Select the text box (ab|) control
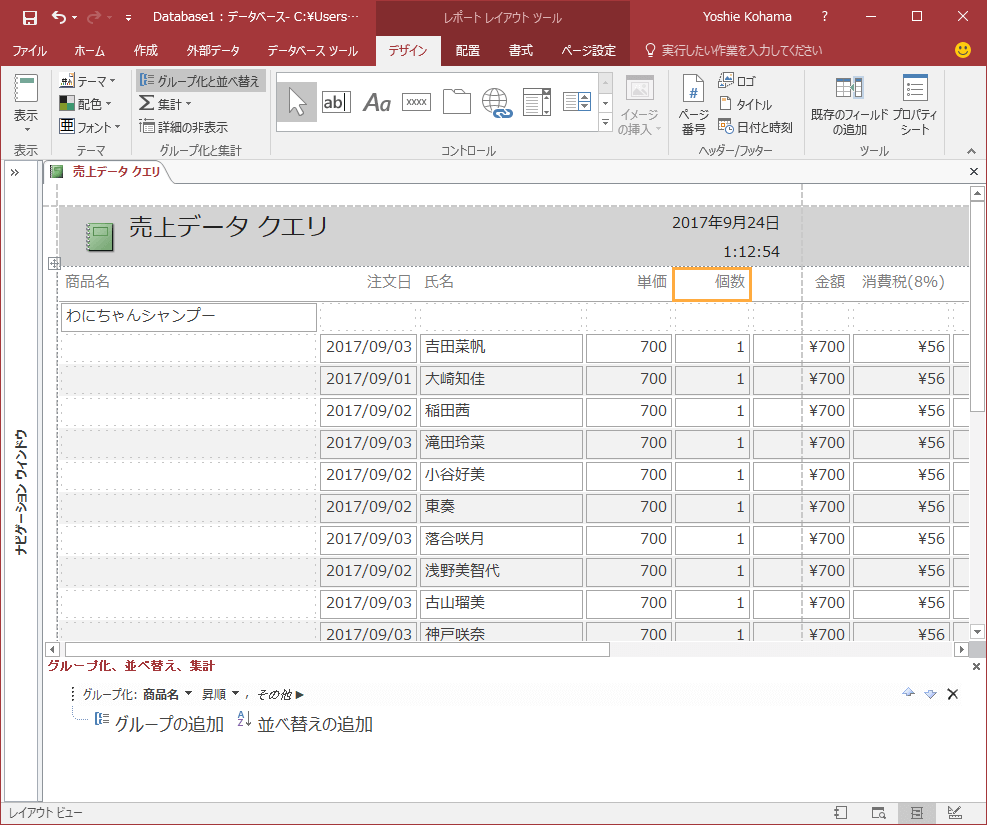987x825 pixels. coord(336,102)
